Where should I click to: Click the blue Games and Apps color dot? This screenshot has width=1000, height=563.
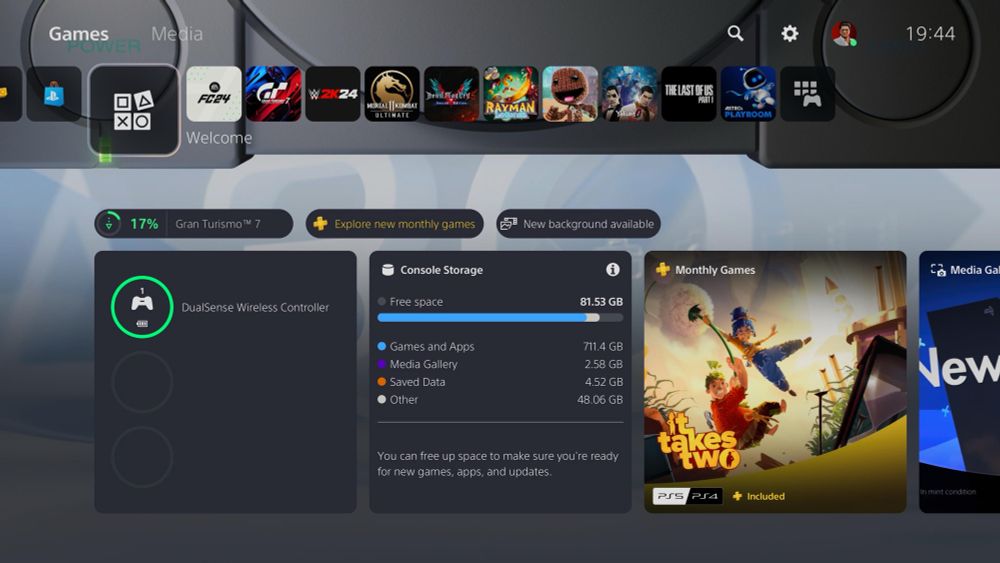coord(381,346)
